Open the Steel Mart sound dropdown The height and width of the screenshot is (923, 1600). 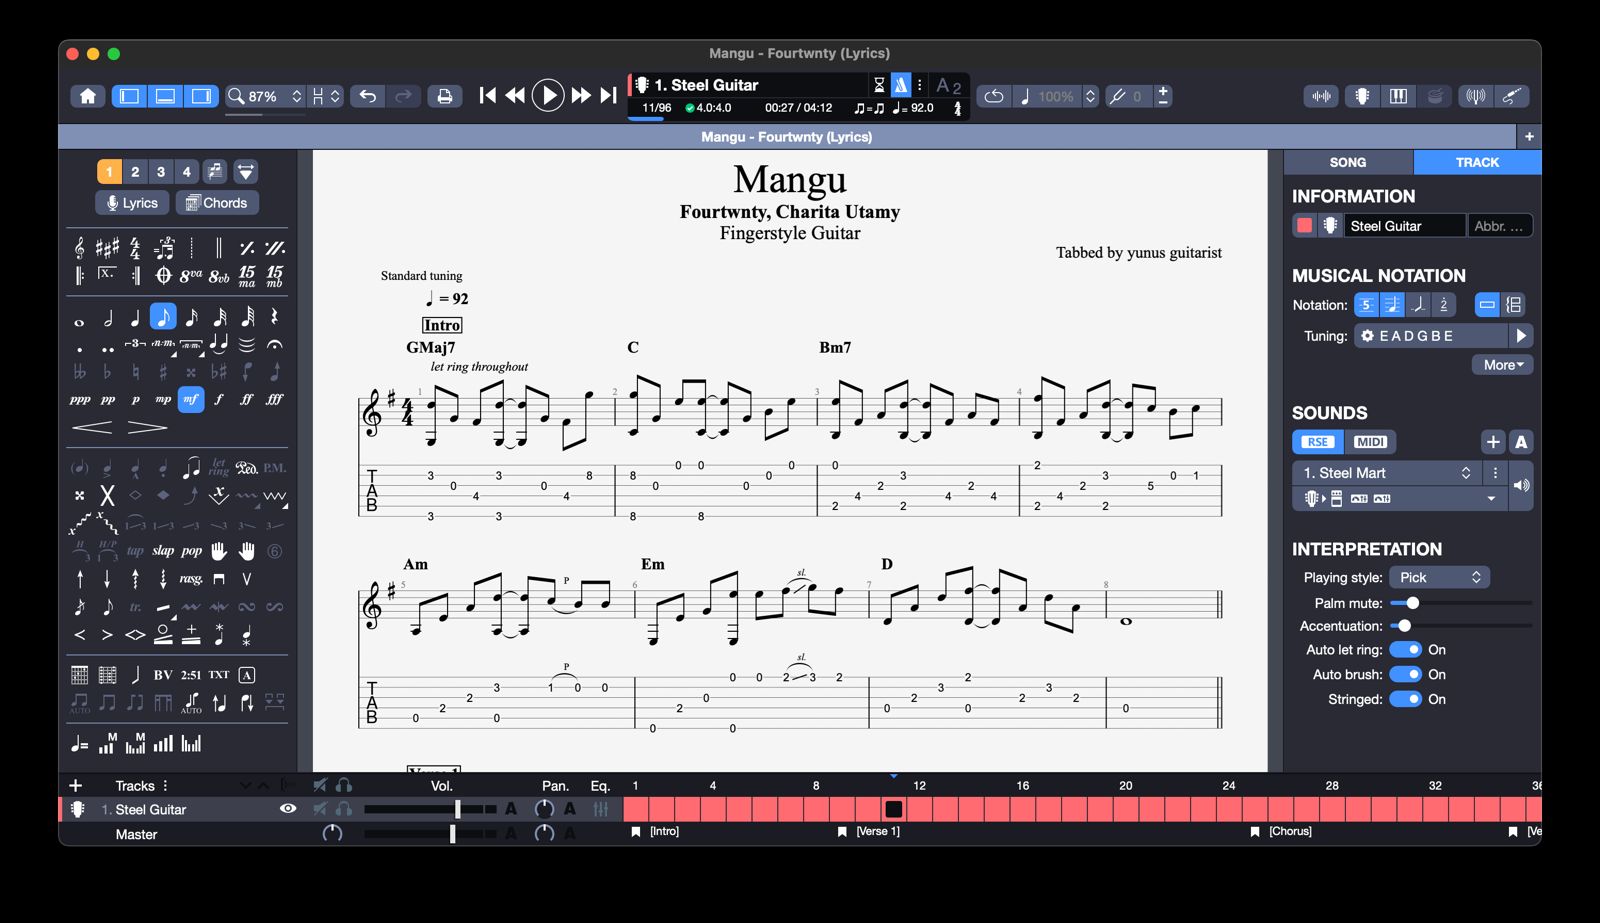(1387, 473)
